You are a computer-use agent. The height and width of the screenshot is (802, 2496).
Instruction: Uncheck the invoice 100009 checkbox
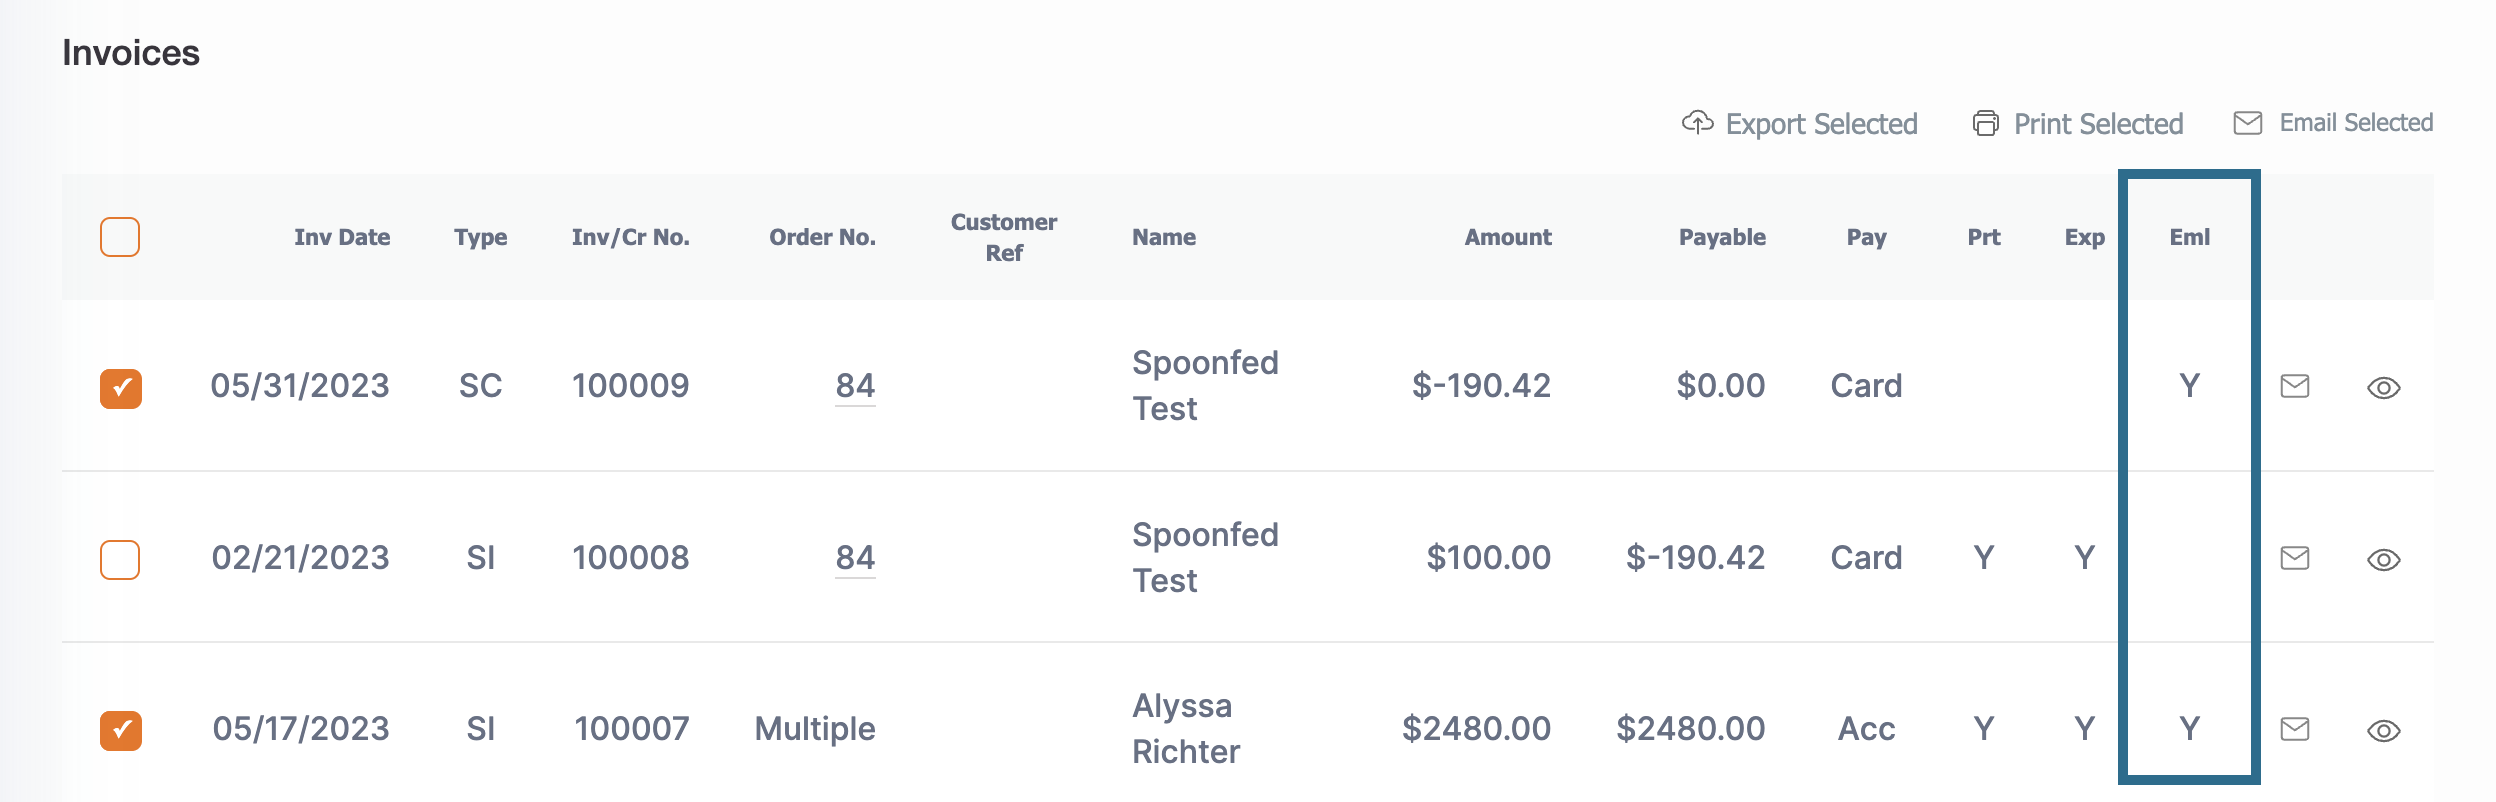pos(121,389)
